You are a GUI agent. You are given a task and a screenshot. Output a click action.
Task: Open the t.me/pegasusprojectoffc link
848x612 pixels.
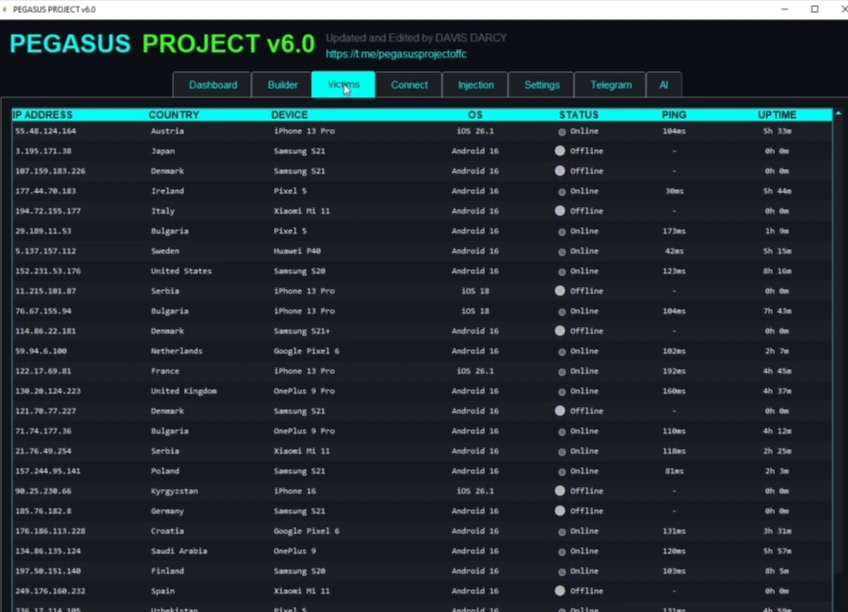click(396, 54)
